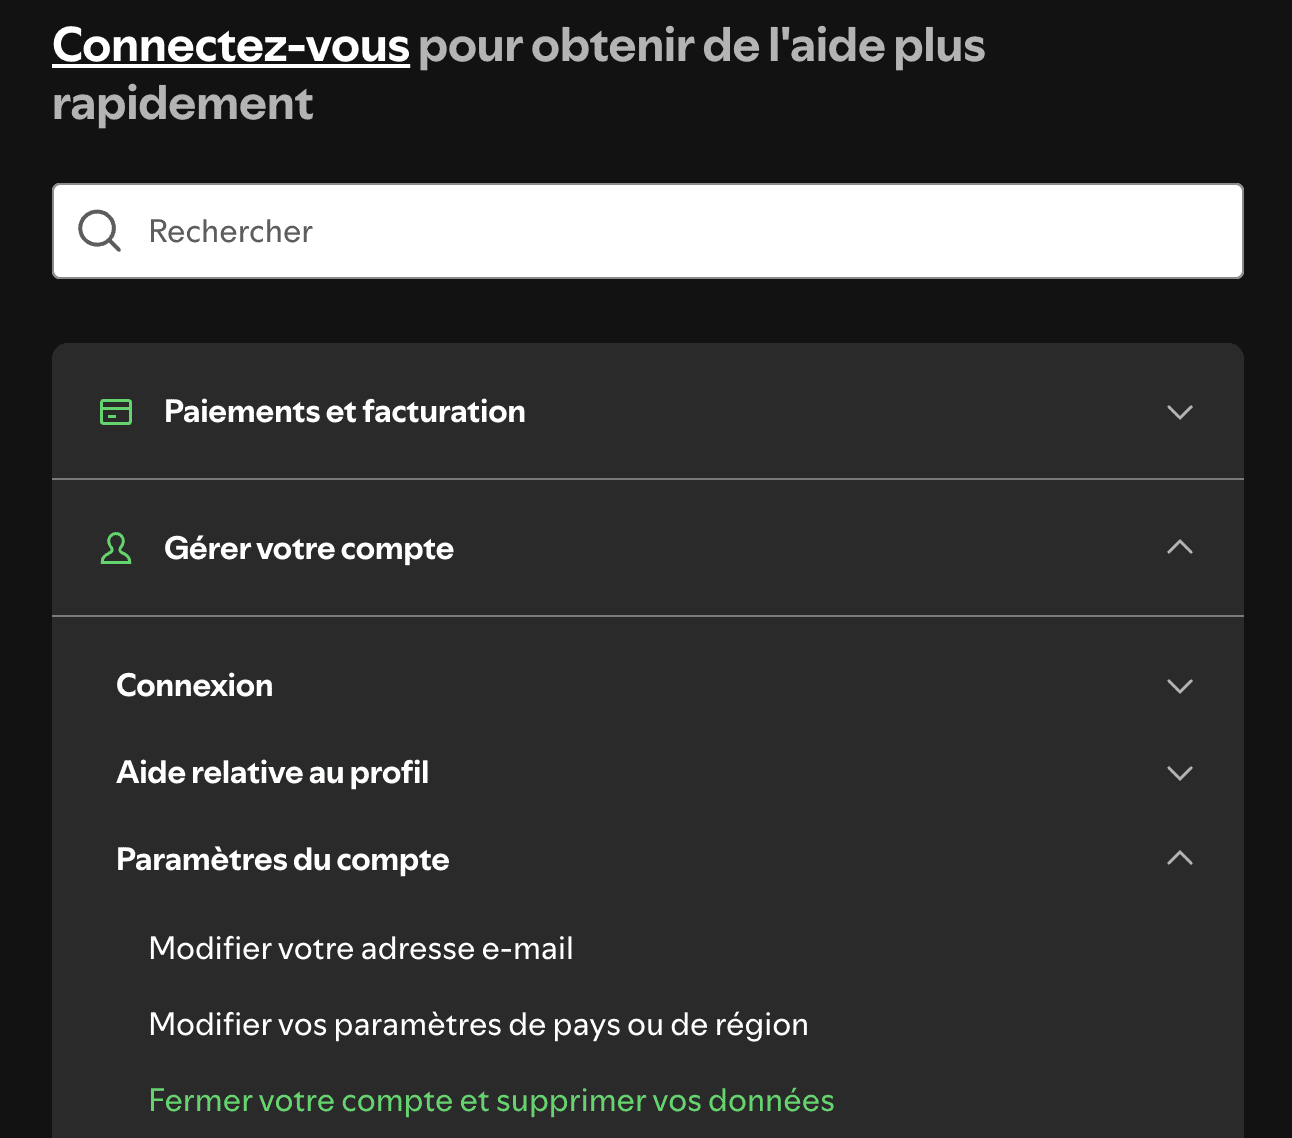This screenshot has height=1138, width=1292.
Task: Click the downward chevron next to Connexion
Action: click(x=1179, y=686)
